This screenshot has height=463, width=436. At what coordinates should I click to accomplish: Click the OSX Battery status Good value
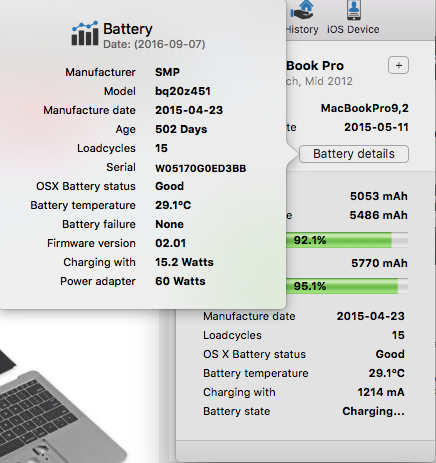169,186
